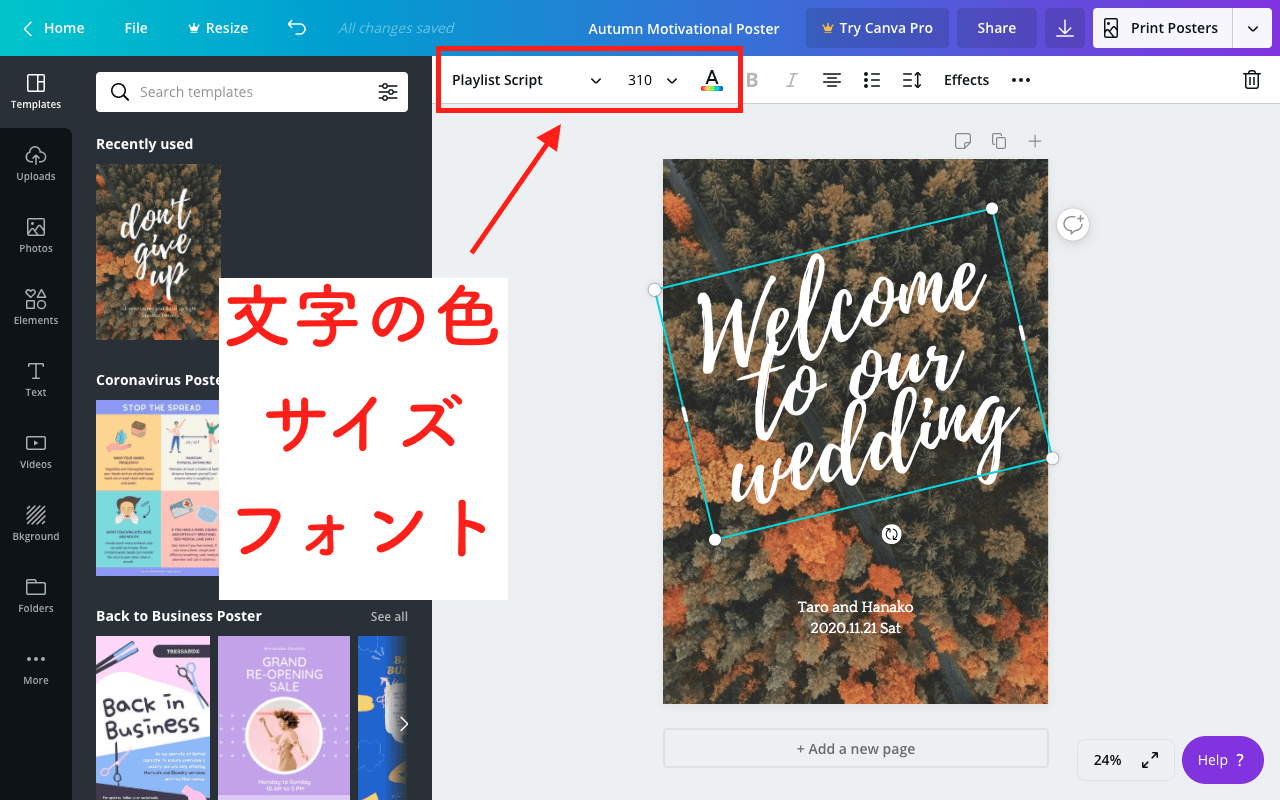Delete selected element with trash icon
Image resolution: width=1280 pixels, height=800 pixels.
(1251, 80)
